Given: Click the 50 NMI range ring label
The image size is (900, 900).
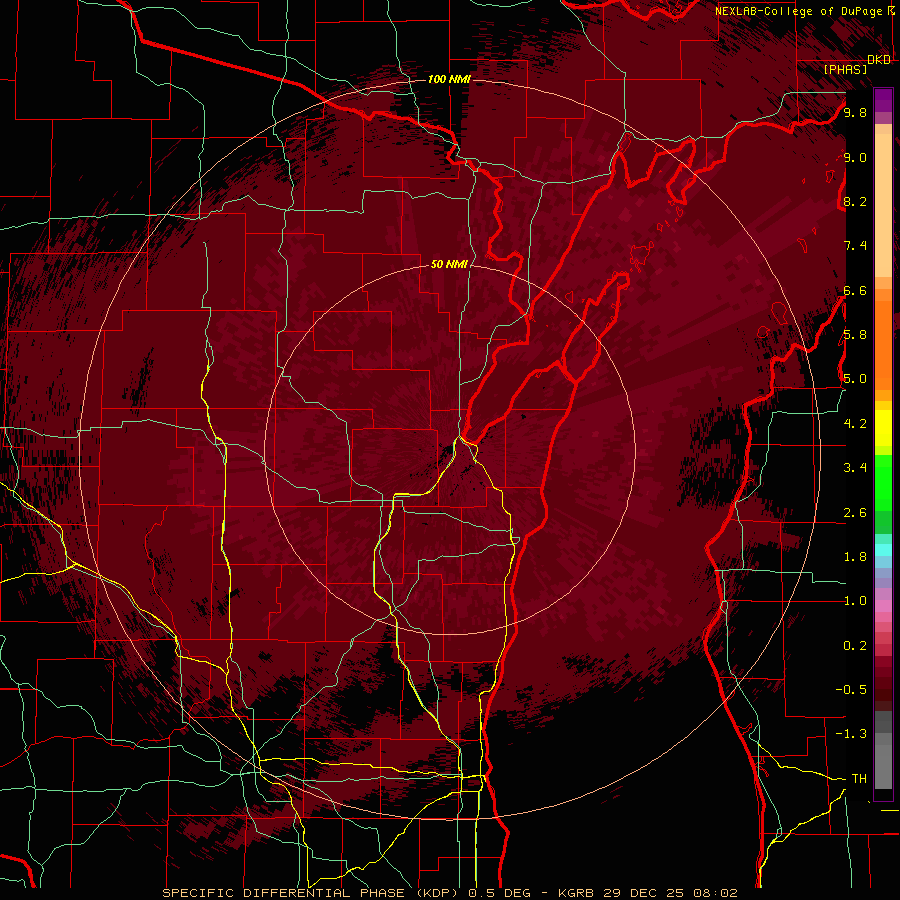Looking at the screenshot, I should click(449, 264).
